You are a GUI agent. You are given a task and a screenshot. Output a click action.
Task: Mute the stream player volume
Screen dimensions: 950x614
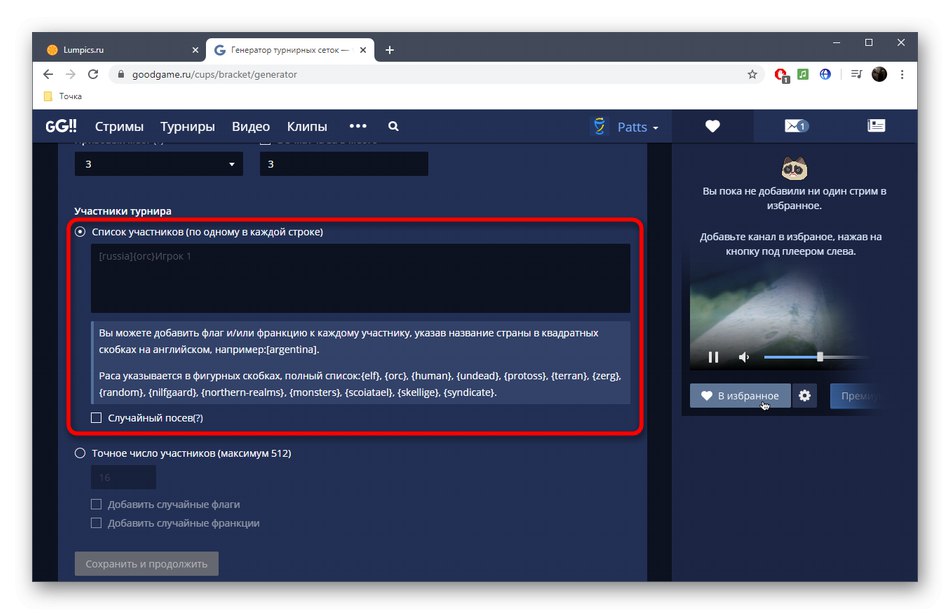point(744,357)
